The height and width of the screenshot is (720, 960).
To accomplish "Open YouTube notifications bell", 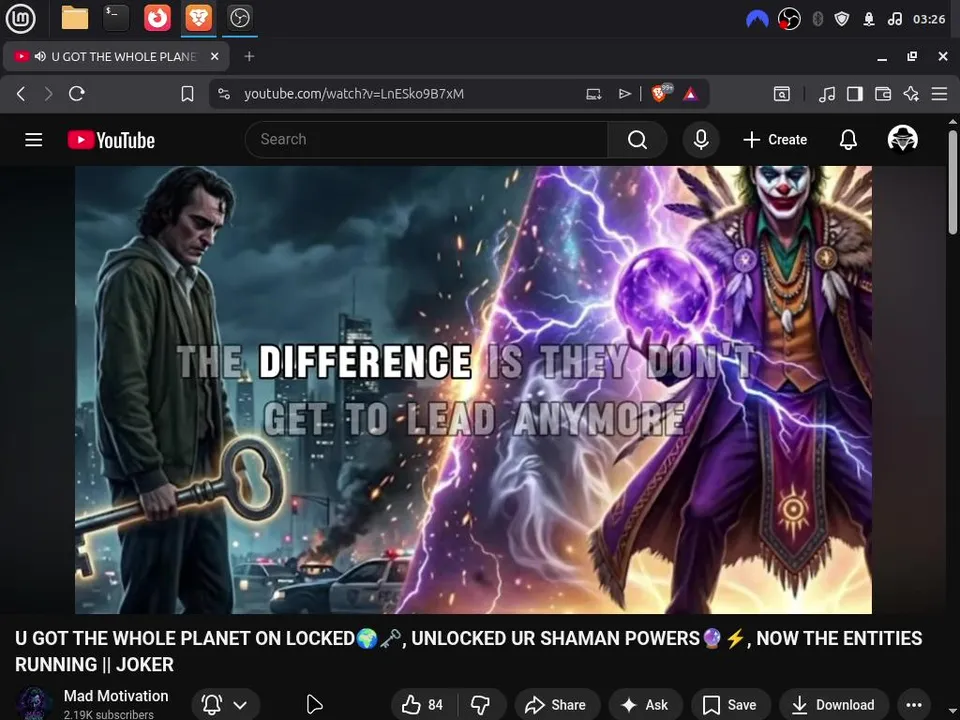I will tap(848, 140).
